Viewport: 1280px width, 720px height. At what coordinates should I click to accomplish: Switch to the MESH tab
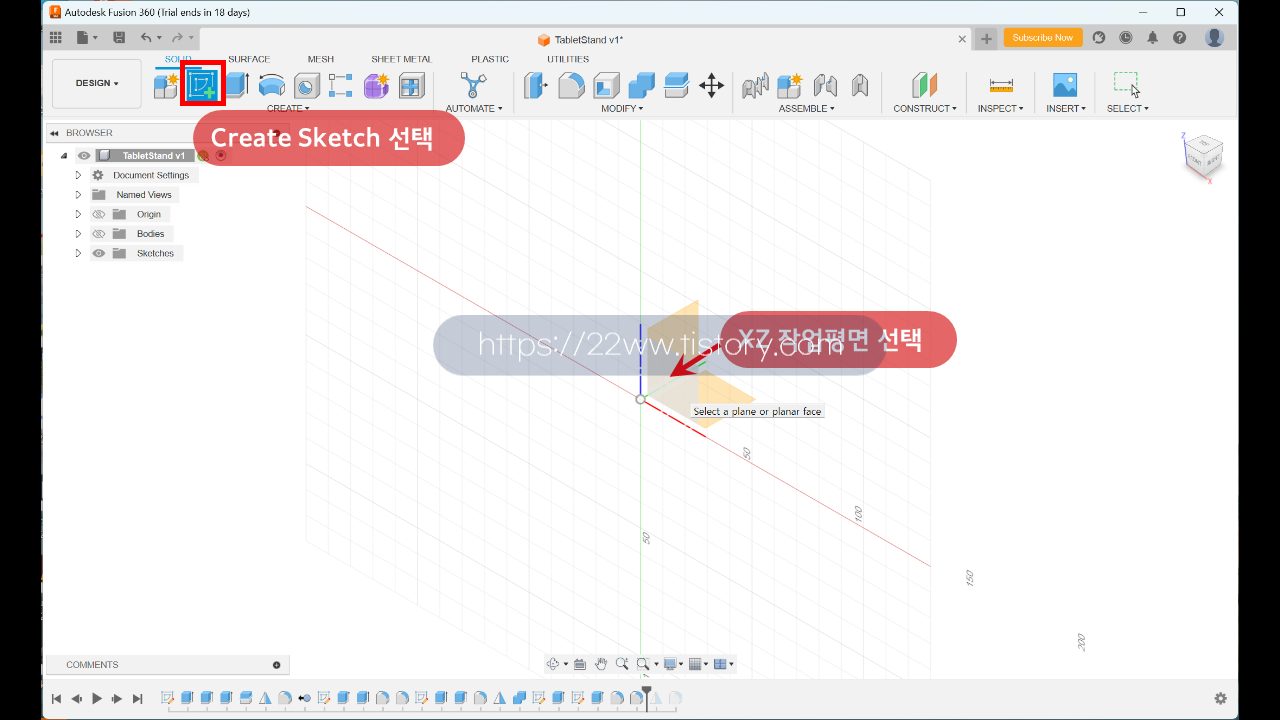point(321,59)
